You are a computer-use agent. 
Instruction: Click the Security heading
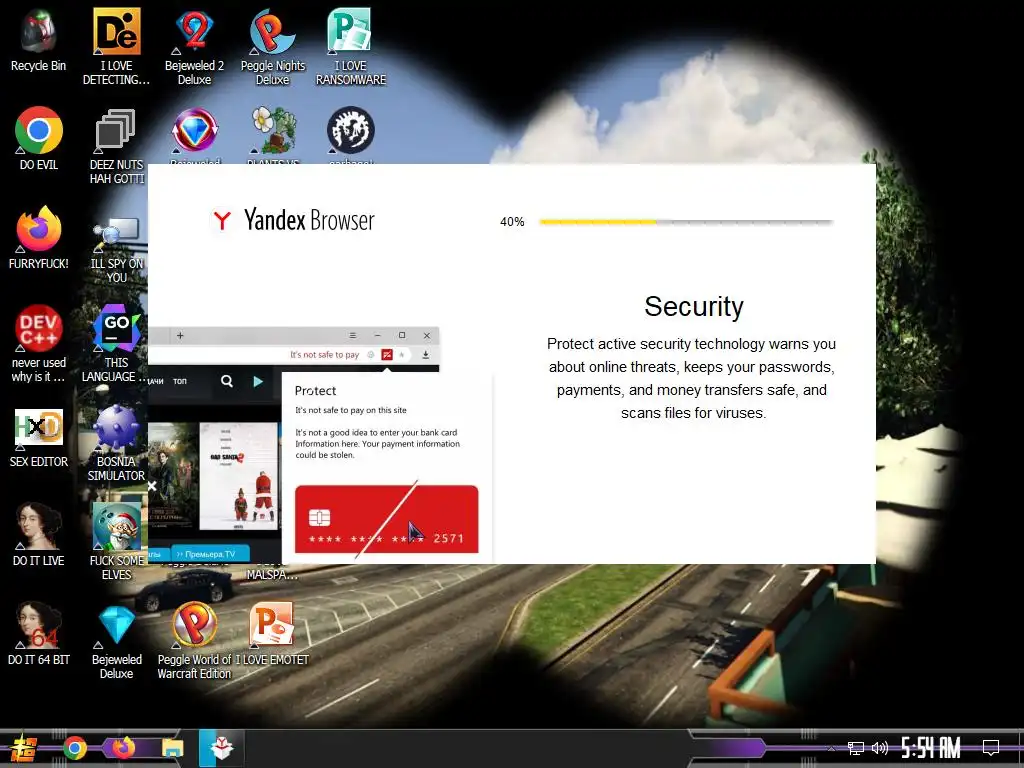pyautogui.click(x=694, y=306)
